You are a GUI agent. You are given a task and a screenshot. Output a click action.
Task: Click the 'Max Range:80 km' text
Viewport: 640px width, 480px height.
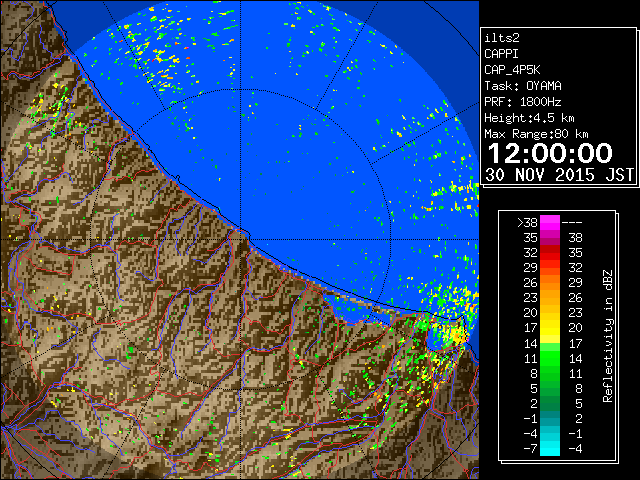point(536,134)
